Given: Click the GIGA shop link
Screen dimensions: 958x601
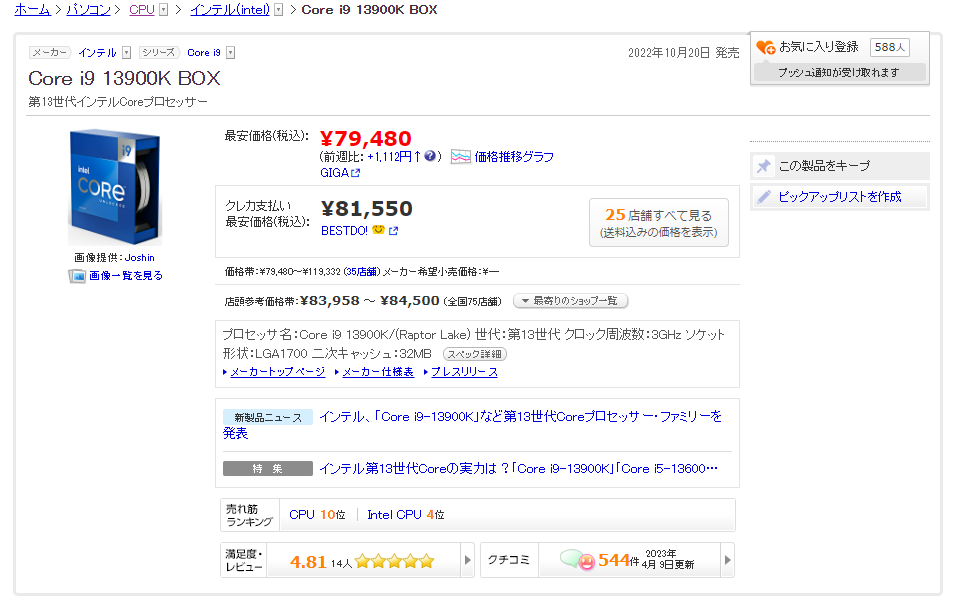Looking at the screenshot, I should tap(335, 173).
